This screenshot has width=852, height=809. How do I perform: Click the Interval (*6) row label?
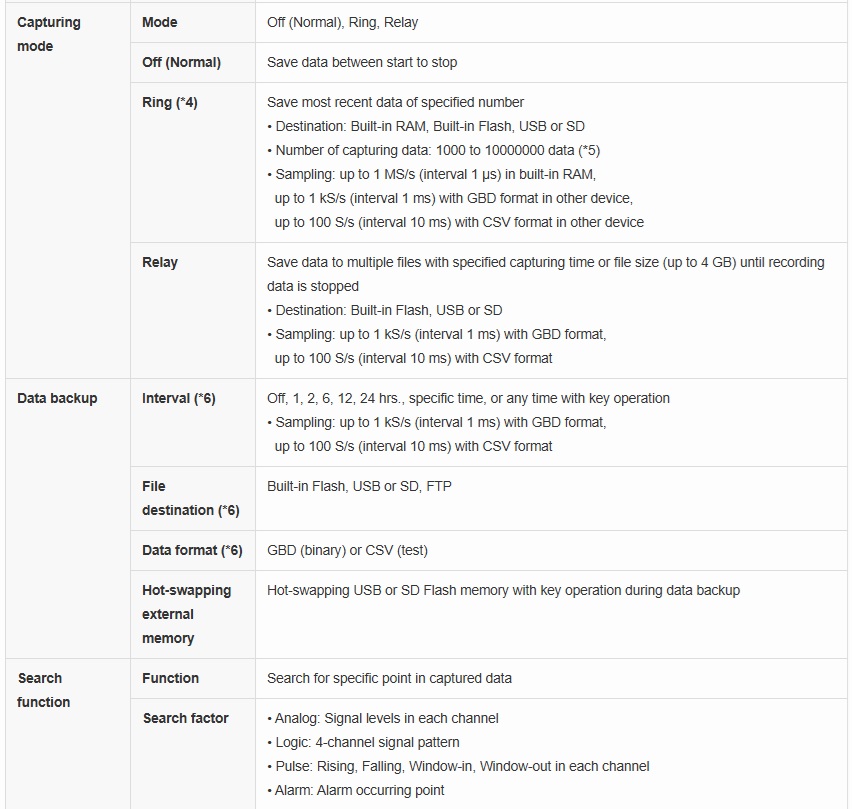coord(178,398)
